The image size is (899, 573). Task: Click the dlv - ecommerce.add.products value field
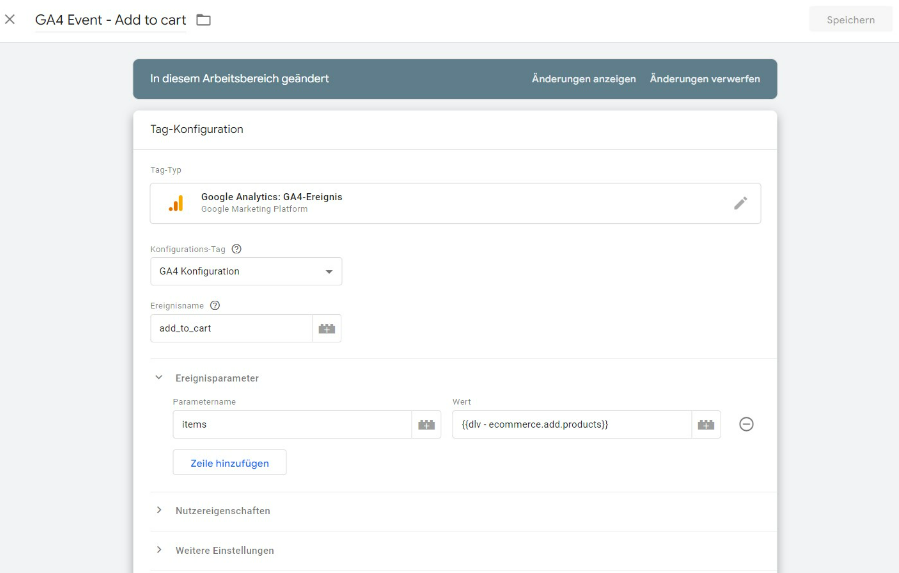coord(572,424)
